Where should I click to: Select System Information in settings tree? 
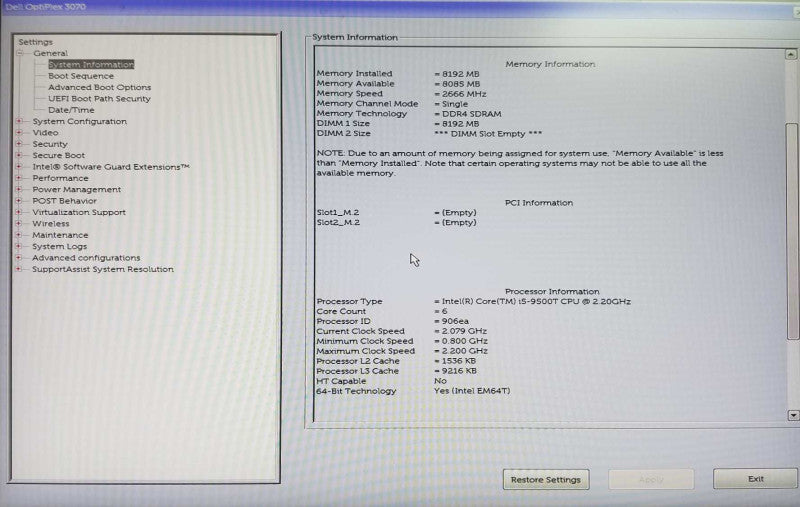tap(91, 65)
